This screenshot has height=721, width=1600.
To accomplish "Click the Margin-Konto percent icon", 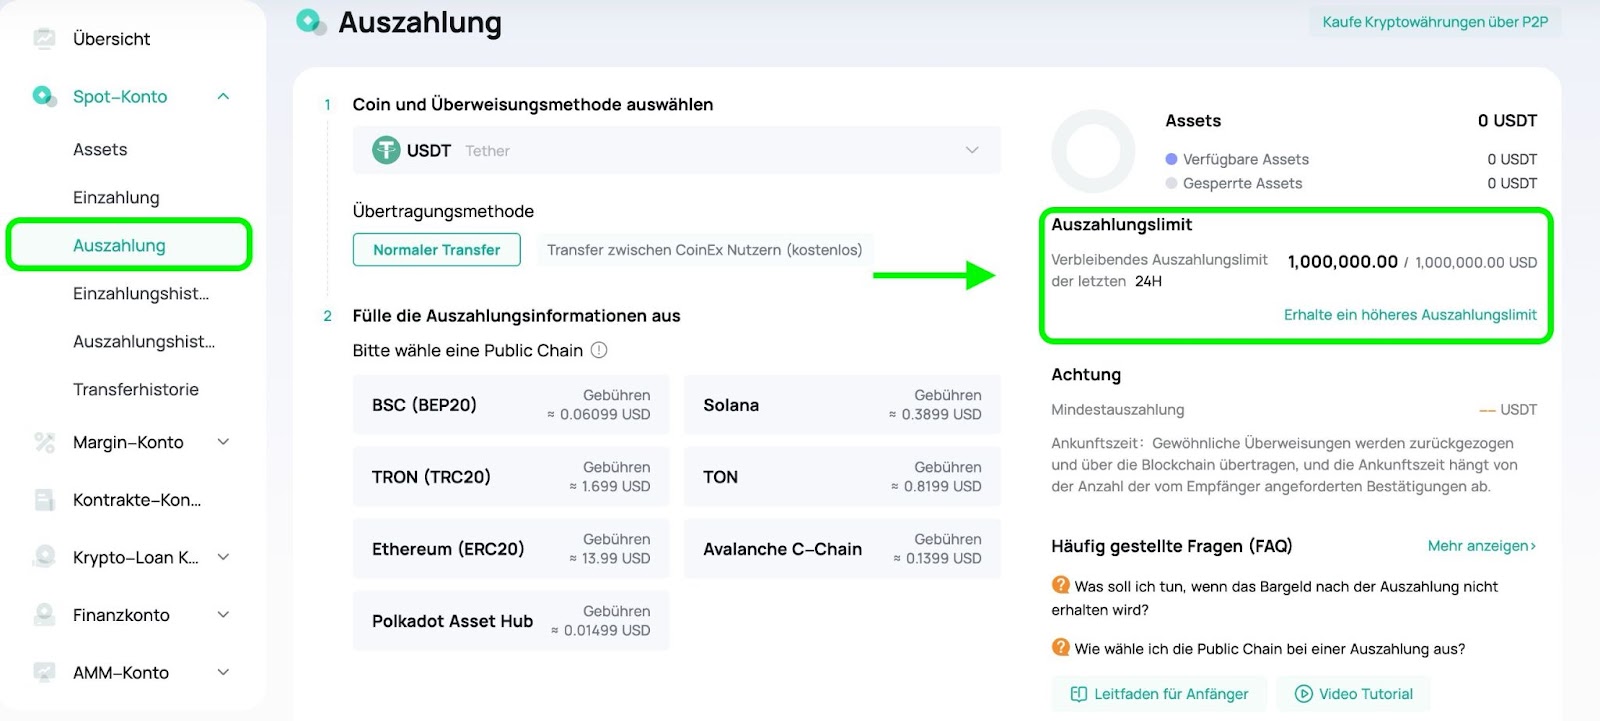I will [x=44, y=442].
